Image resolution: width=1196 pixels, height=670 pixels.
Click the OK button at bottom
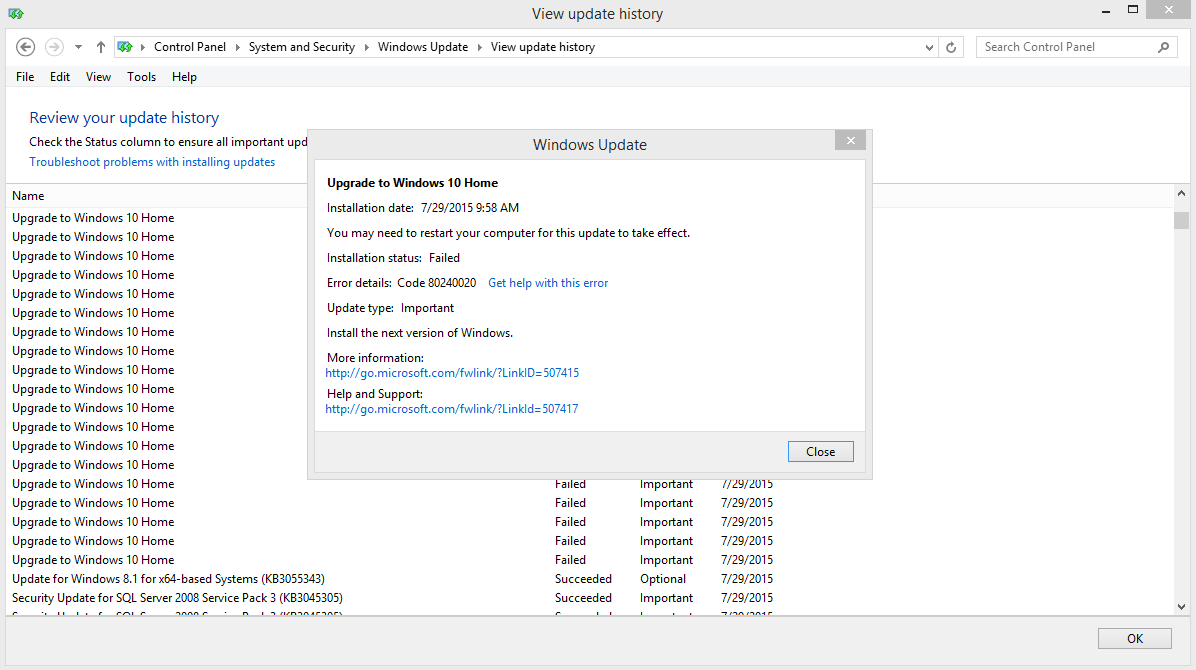1134,639
